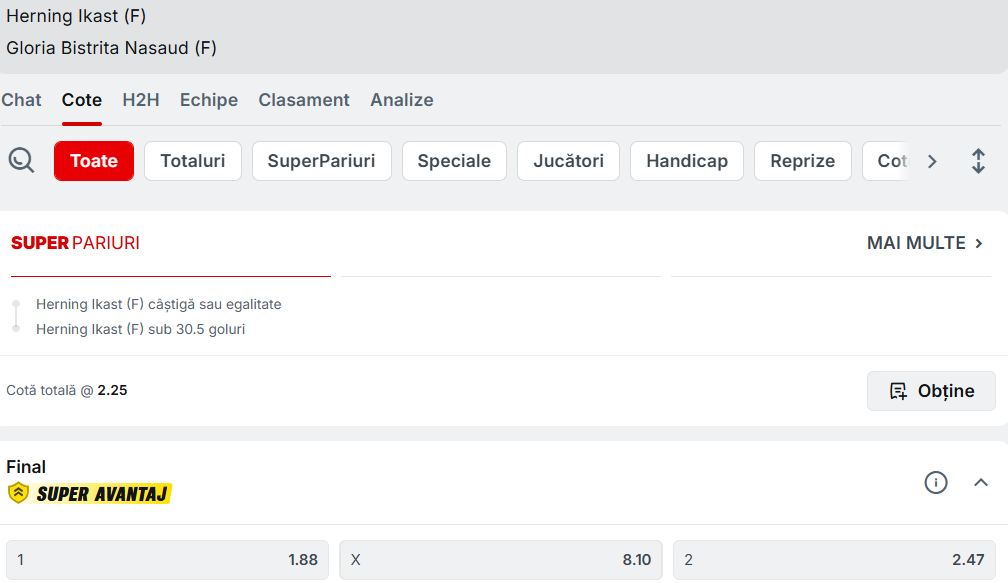Viewport: 1008px width, 583px height.
Task: Select the Handicap filter chip
Action: 686,161
